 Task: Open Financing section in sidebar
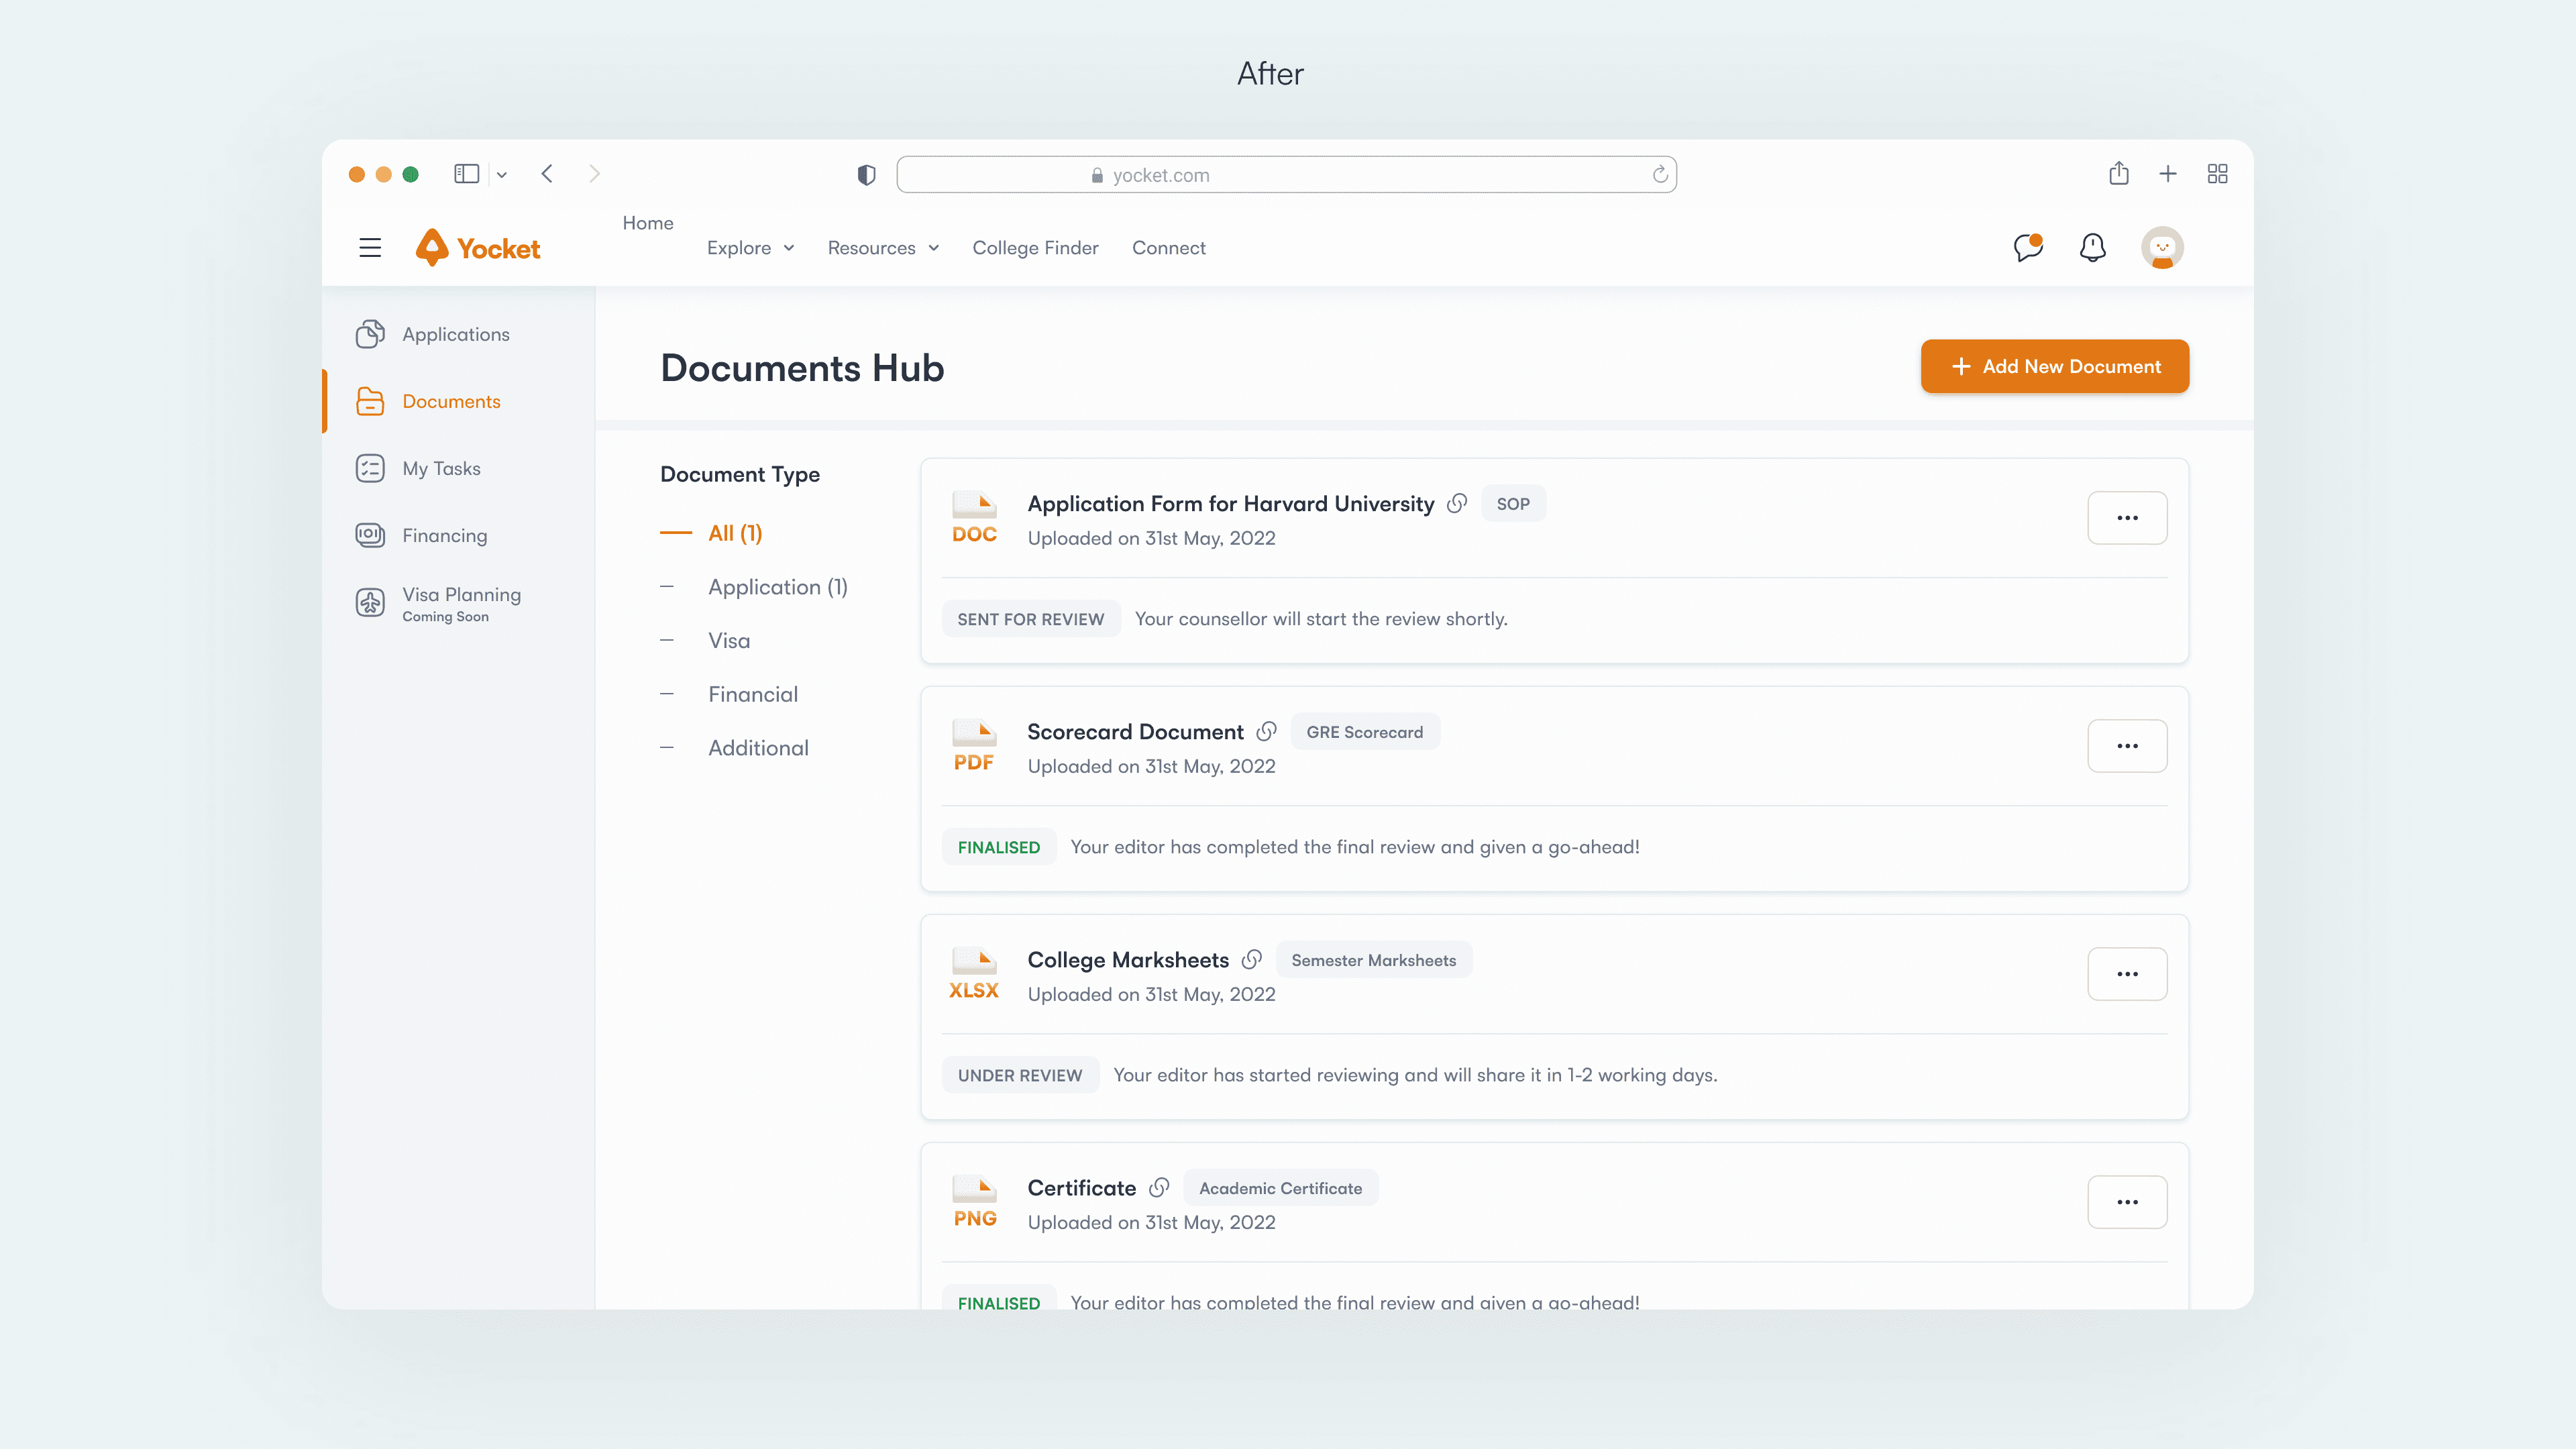point(444,535)
